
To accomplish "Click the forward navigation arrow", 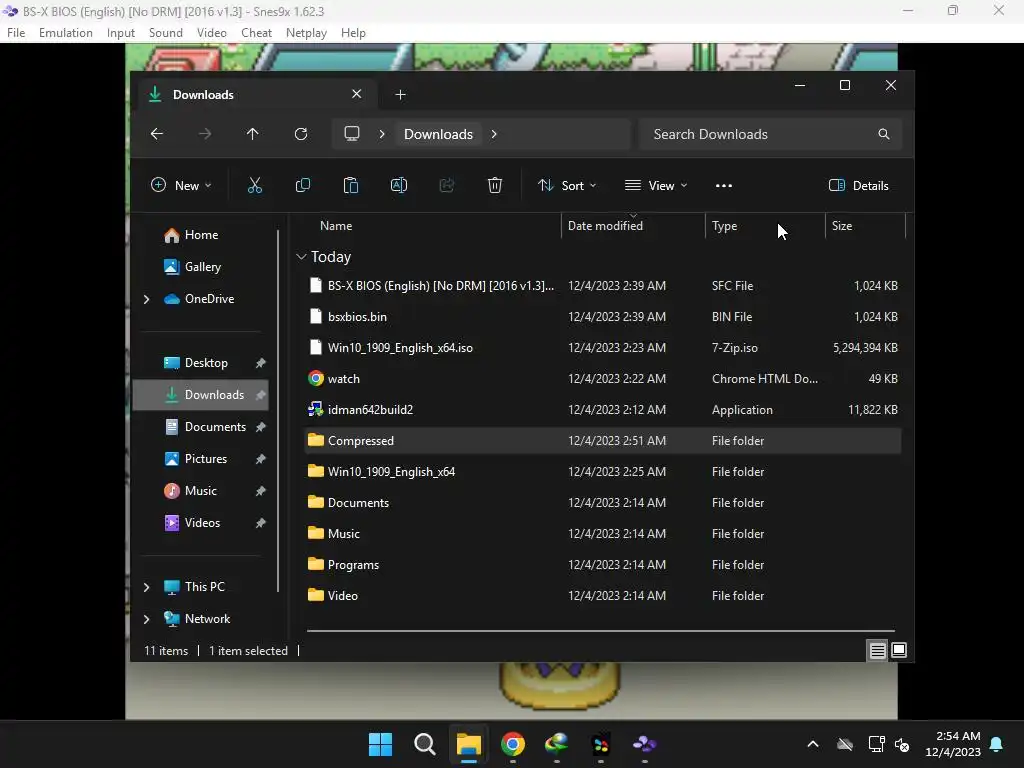I will coord(205,134).
